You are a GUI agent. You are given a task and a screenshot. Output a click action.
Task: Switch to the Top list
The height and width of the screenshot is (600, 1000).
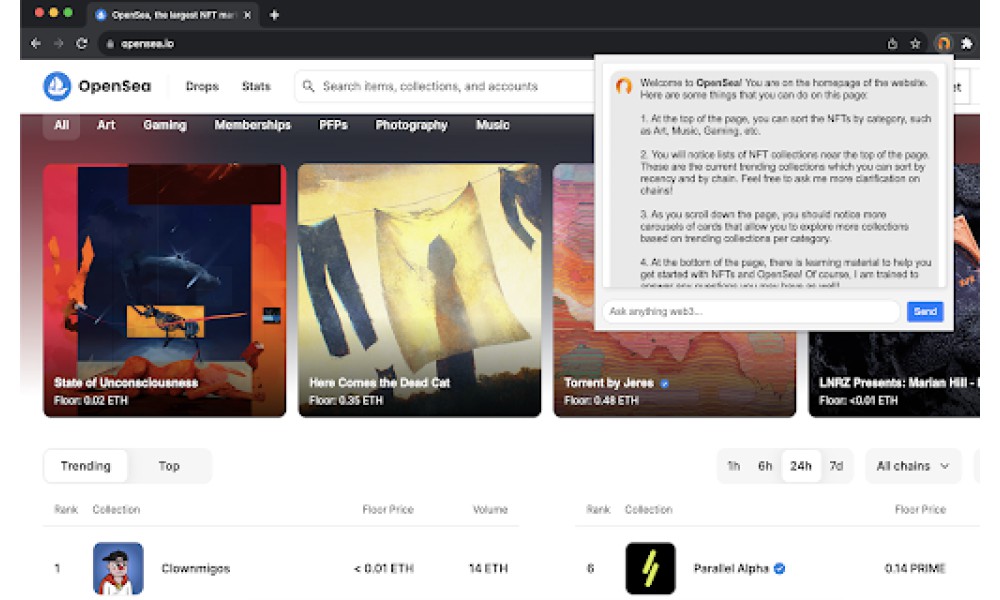pyautogui.click(x=169, y=466)
